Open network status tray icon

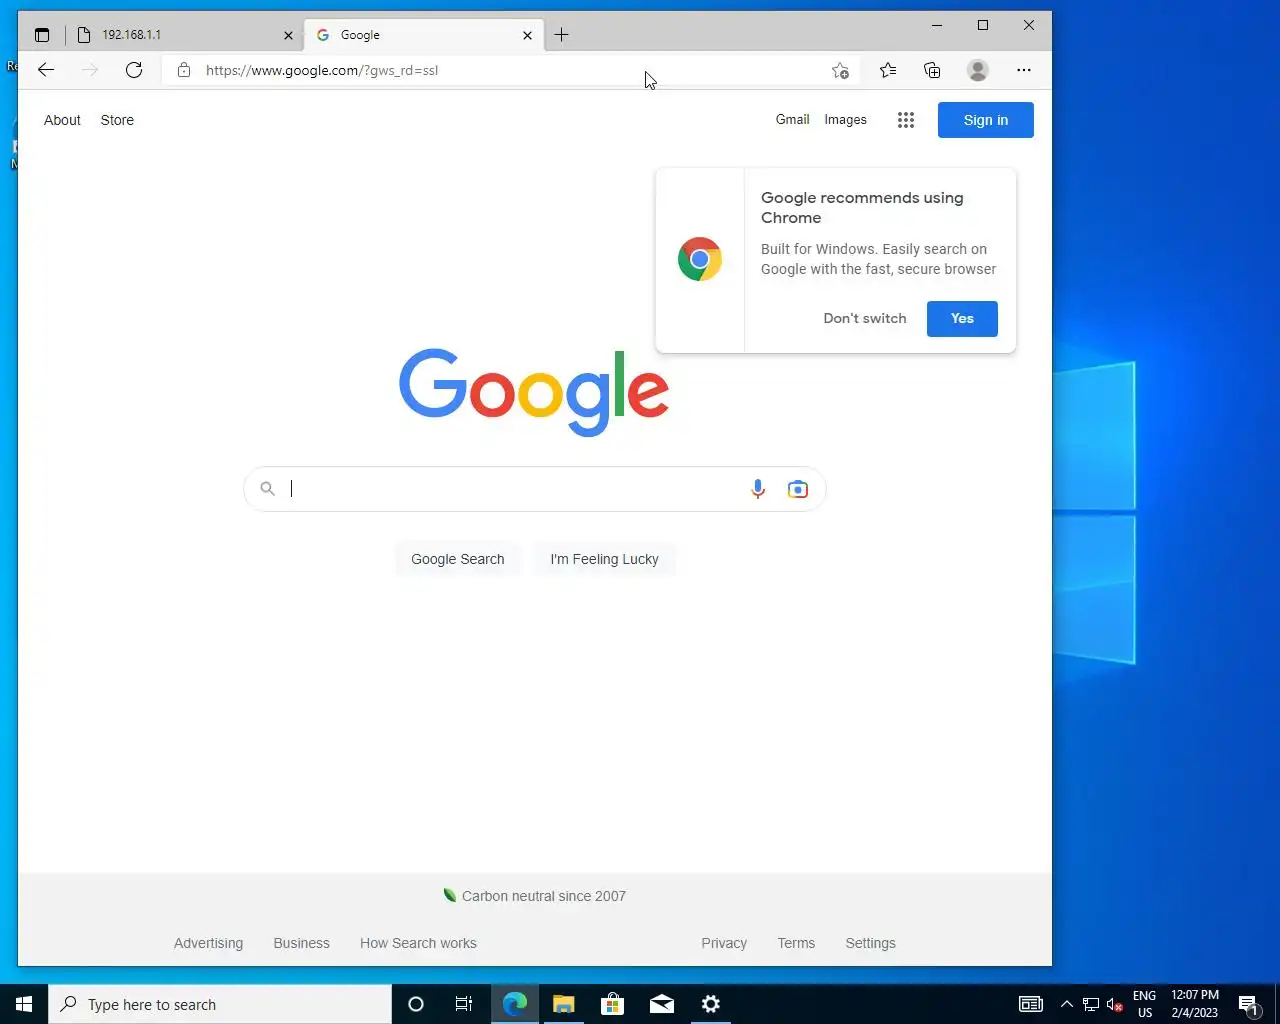tap(1091, 1004)
